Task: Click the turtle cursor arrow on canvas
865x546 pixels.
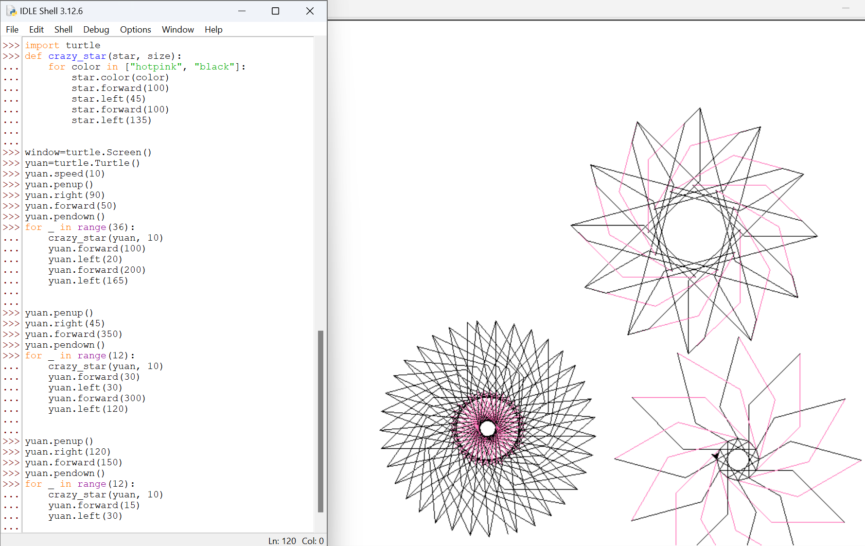Action: point(715,456)
